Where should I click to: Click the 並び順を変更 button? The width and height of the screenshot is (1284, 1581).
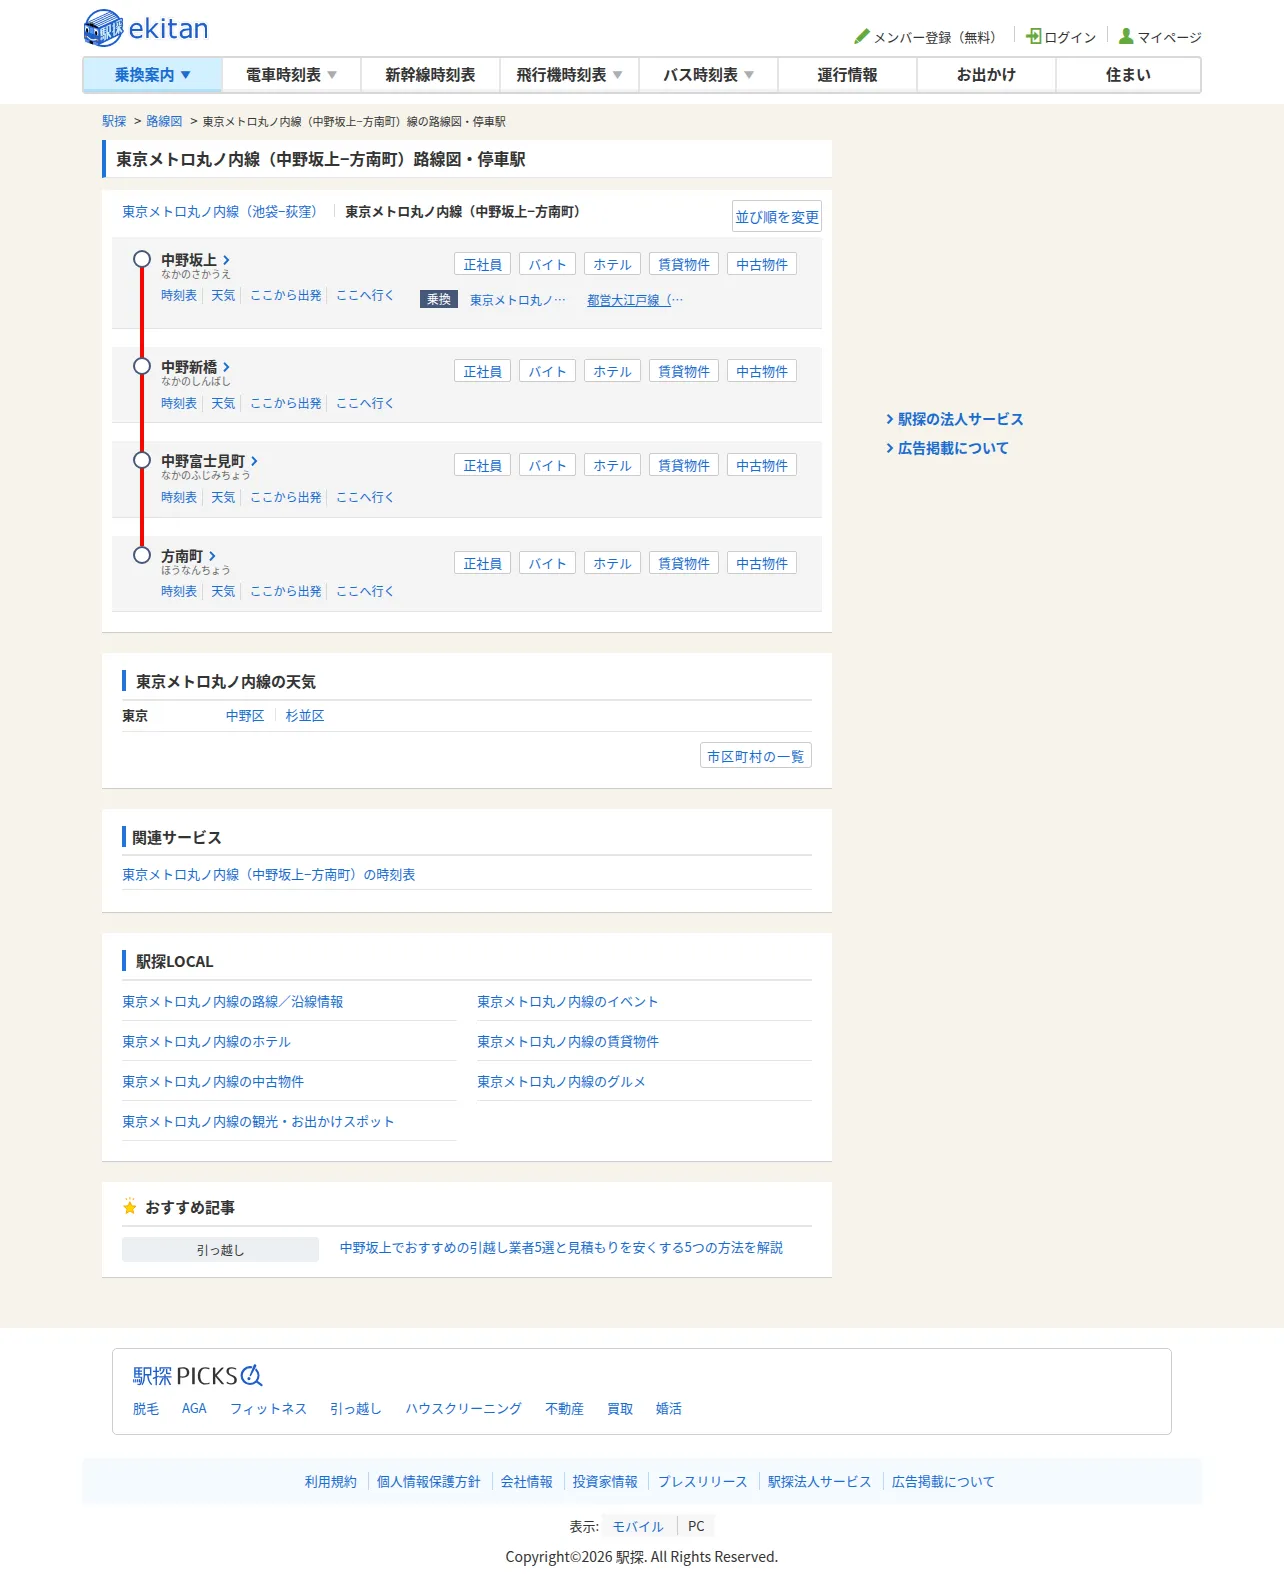(777, 217)
